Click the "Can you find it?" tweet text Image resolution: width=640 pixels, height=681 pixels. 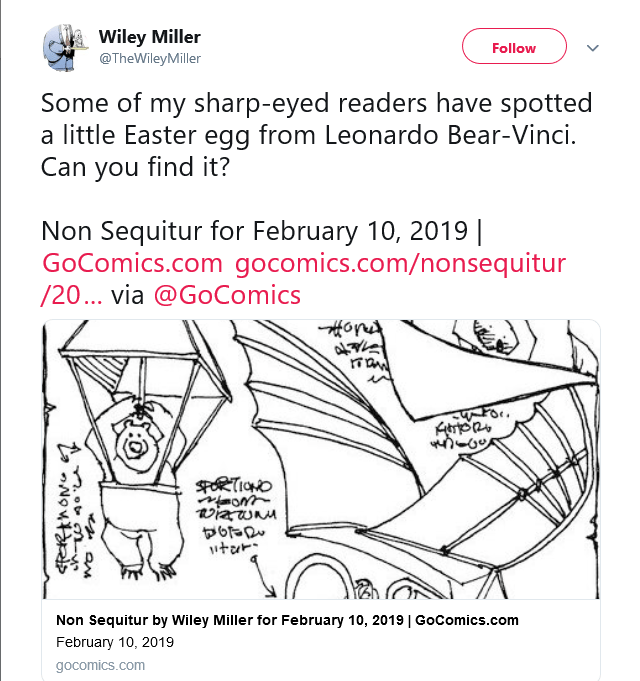pyautogui.click(x=135, y=167)
